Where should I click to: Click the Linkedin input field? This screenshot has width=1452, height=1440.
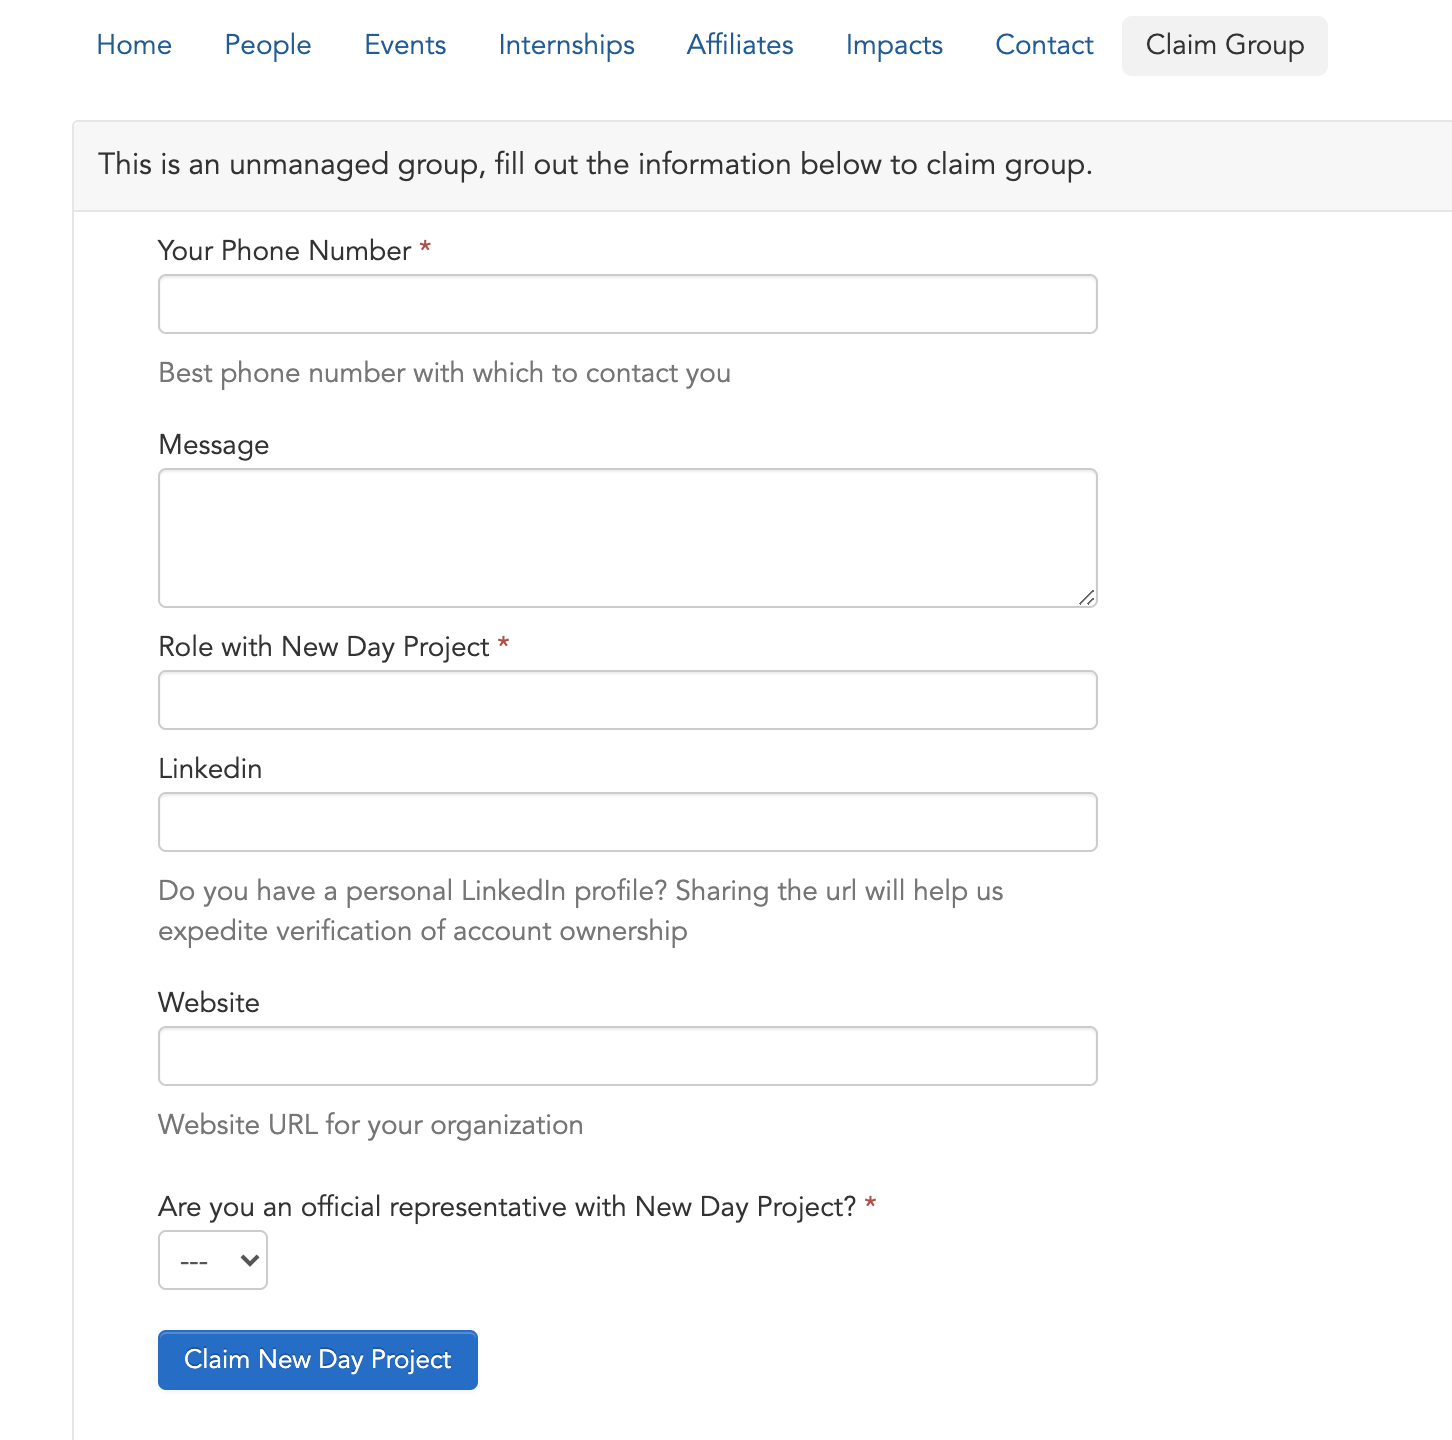click(628, 822)
